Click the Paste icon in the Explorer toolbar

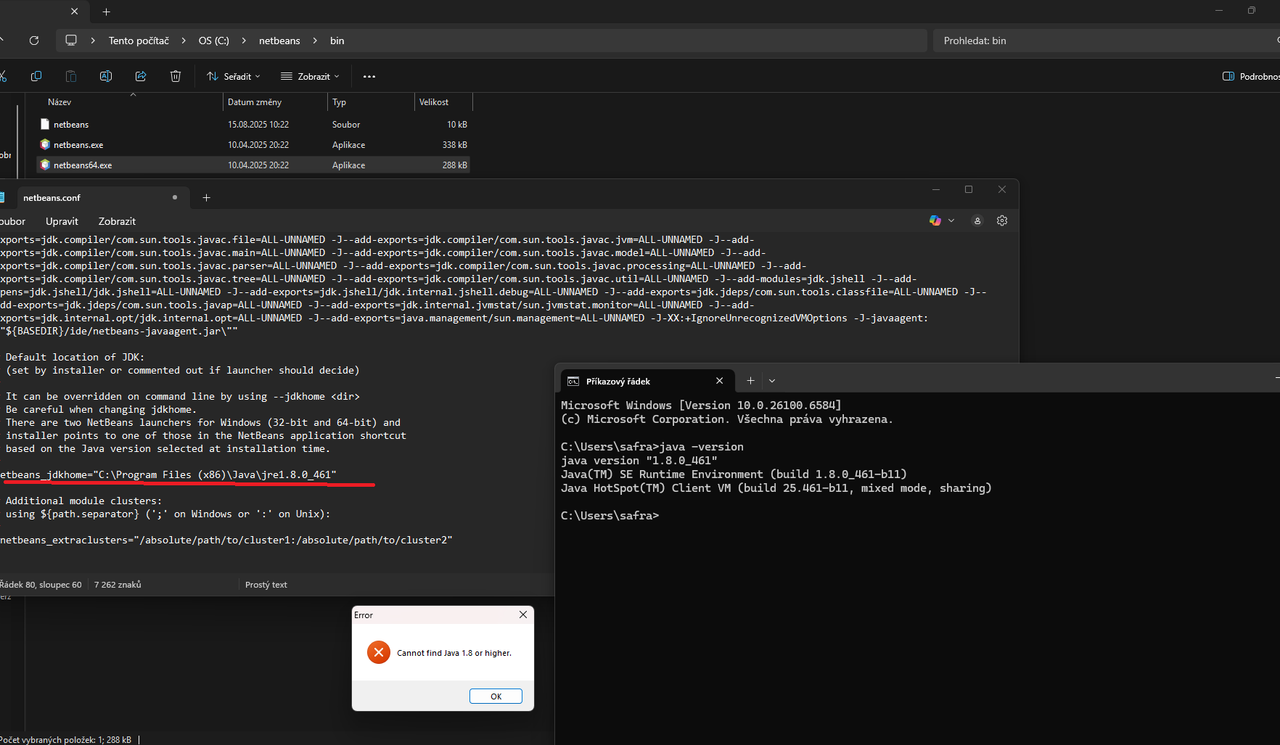pyautogui.click(x=71, y=76)
